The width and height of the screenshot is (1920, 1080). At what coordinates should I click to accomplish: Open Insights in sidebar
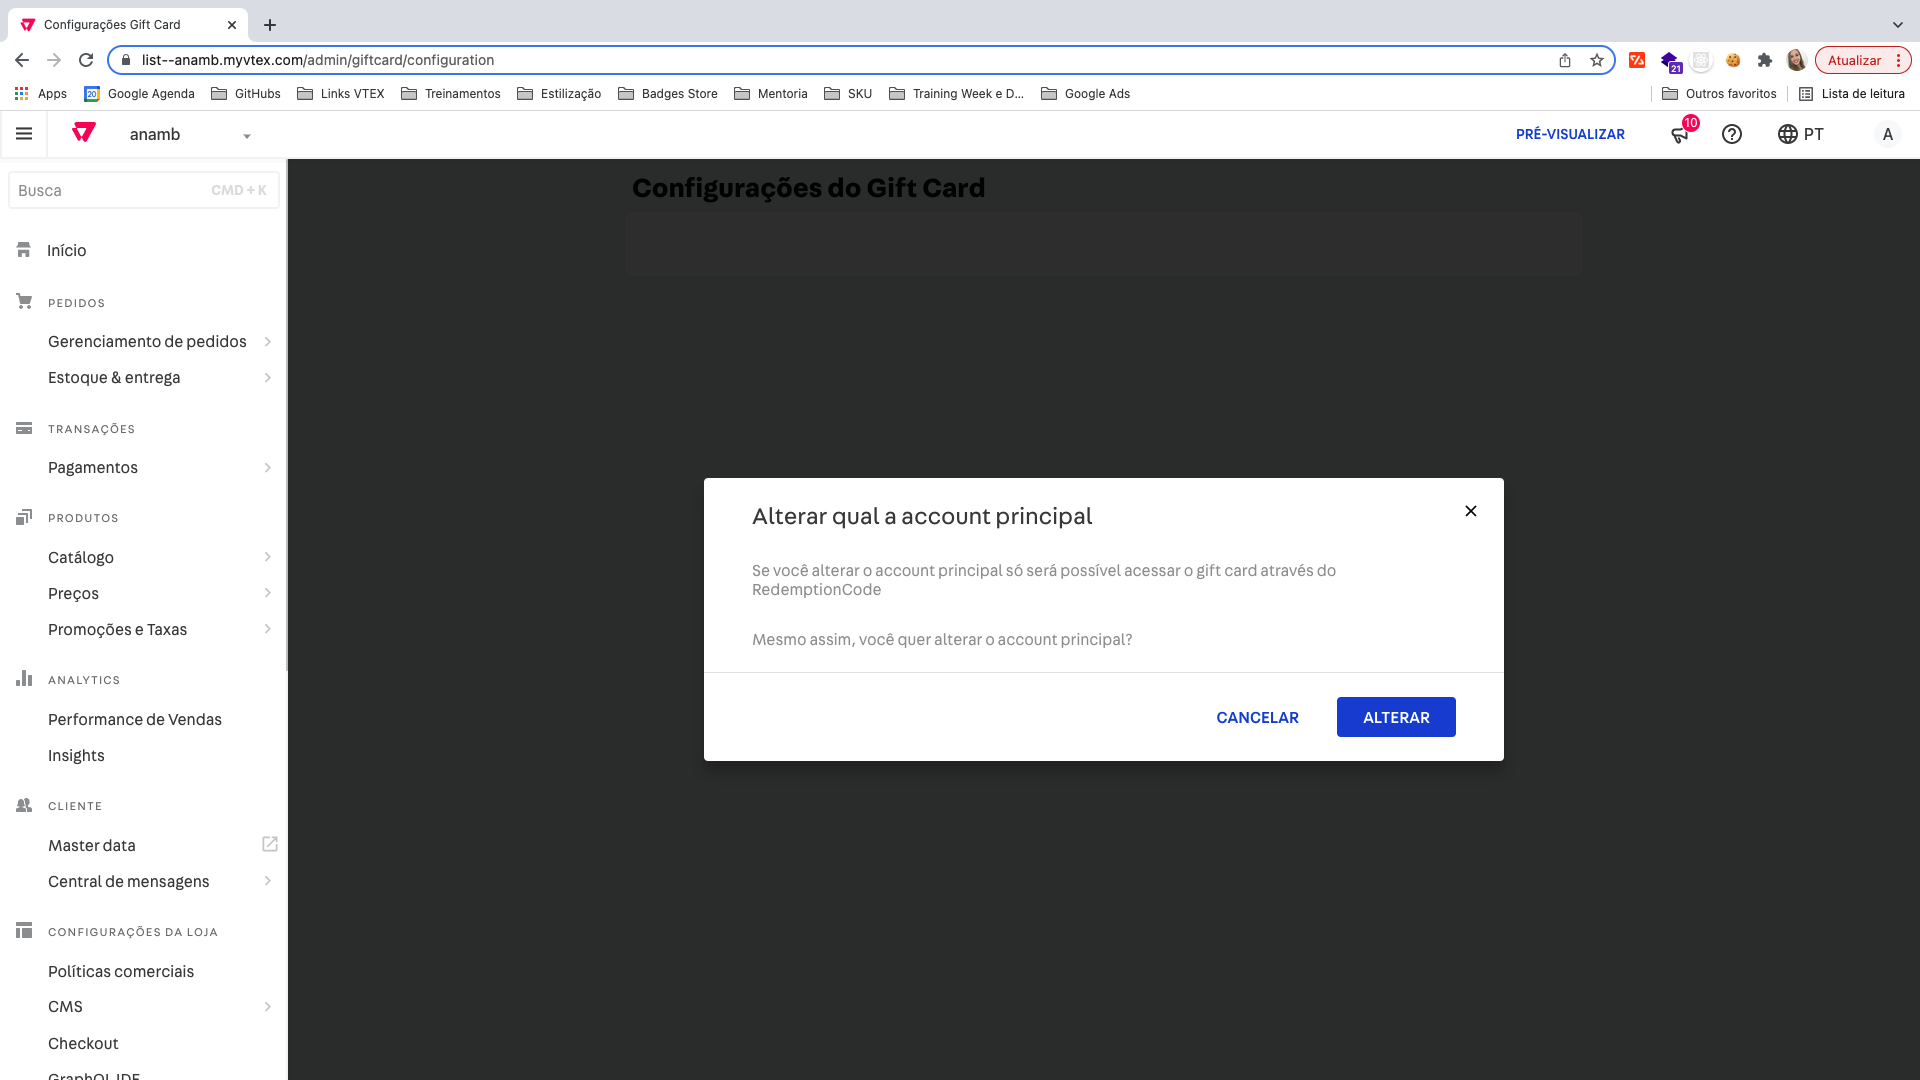coord(76,755)
